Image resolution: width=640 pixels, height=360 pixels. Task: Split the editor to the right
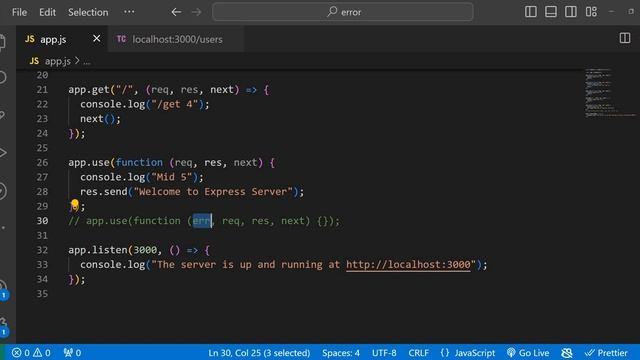625,38
